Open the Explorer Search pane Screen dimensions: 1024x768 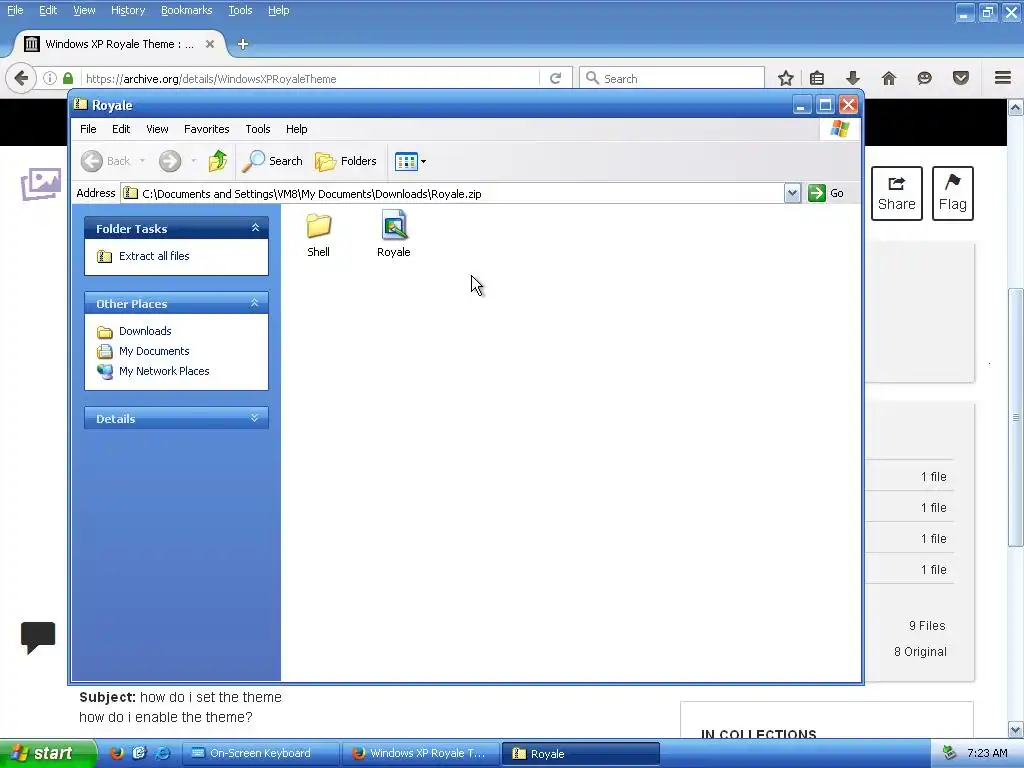click(272, 161)
